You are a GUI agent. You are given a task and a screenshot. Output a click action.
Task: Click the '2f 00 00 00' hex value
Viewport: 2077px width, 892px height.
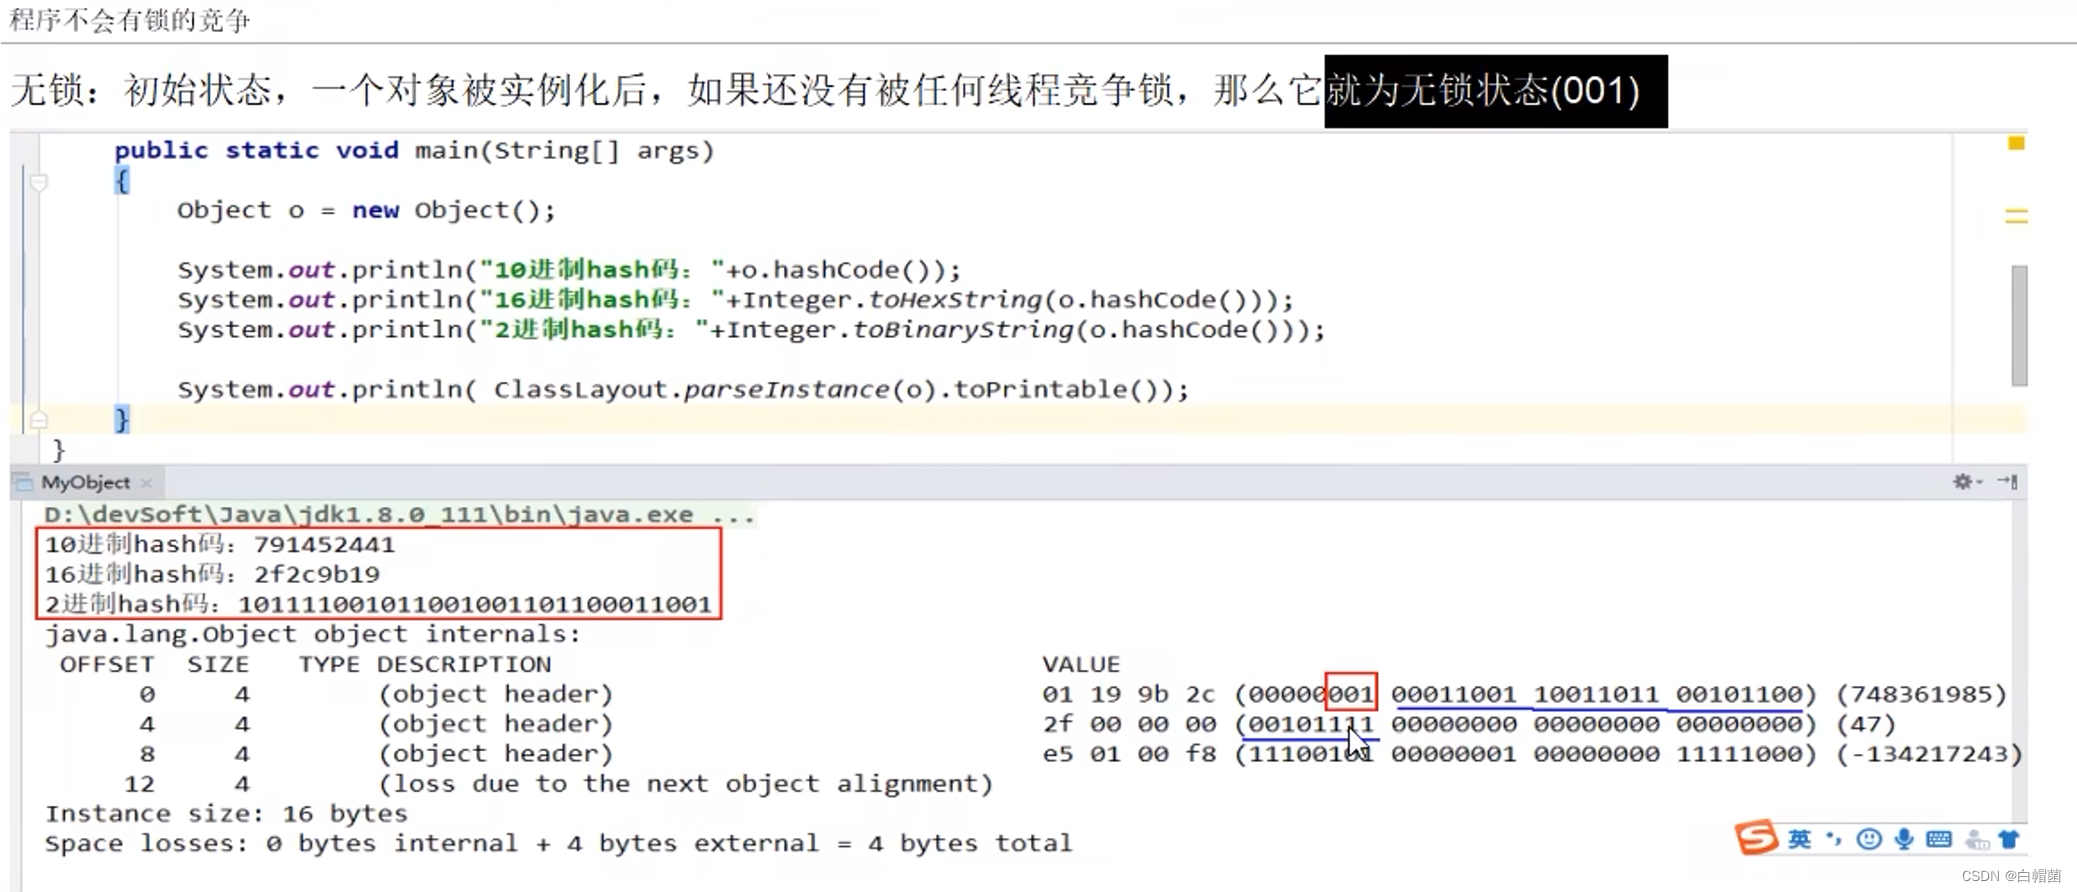coord(1129,724)
